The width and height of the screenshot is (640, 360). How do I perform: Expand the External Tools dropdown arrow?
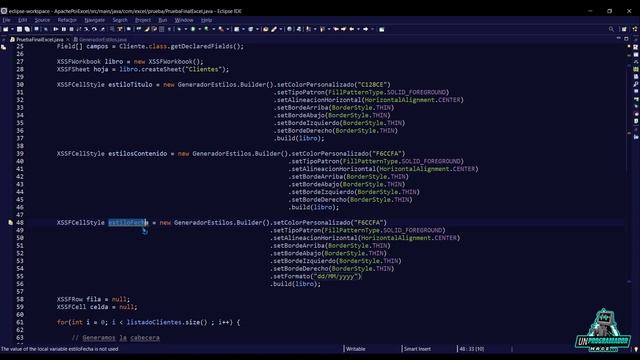pos(228,29)
